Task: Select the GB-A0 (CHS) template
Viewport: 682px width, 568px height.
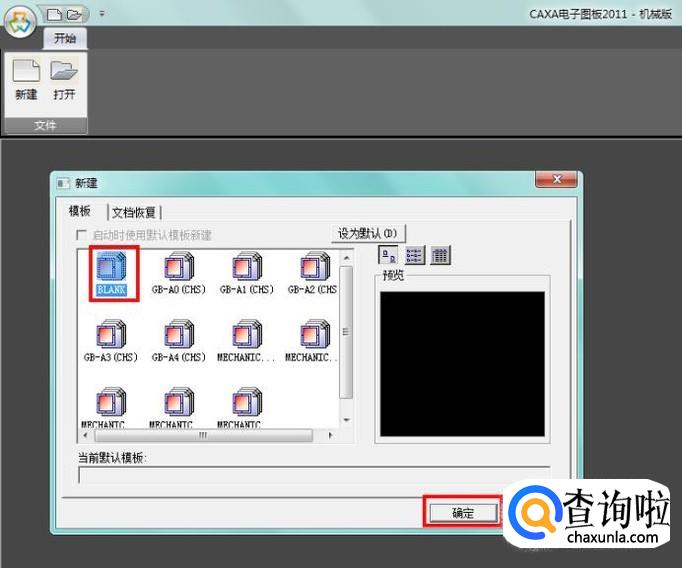Action: (179, 274)
